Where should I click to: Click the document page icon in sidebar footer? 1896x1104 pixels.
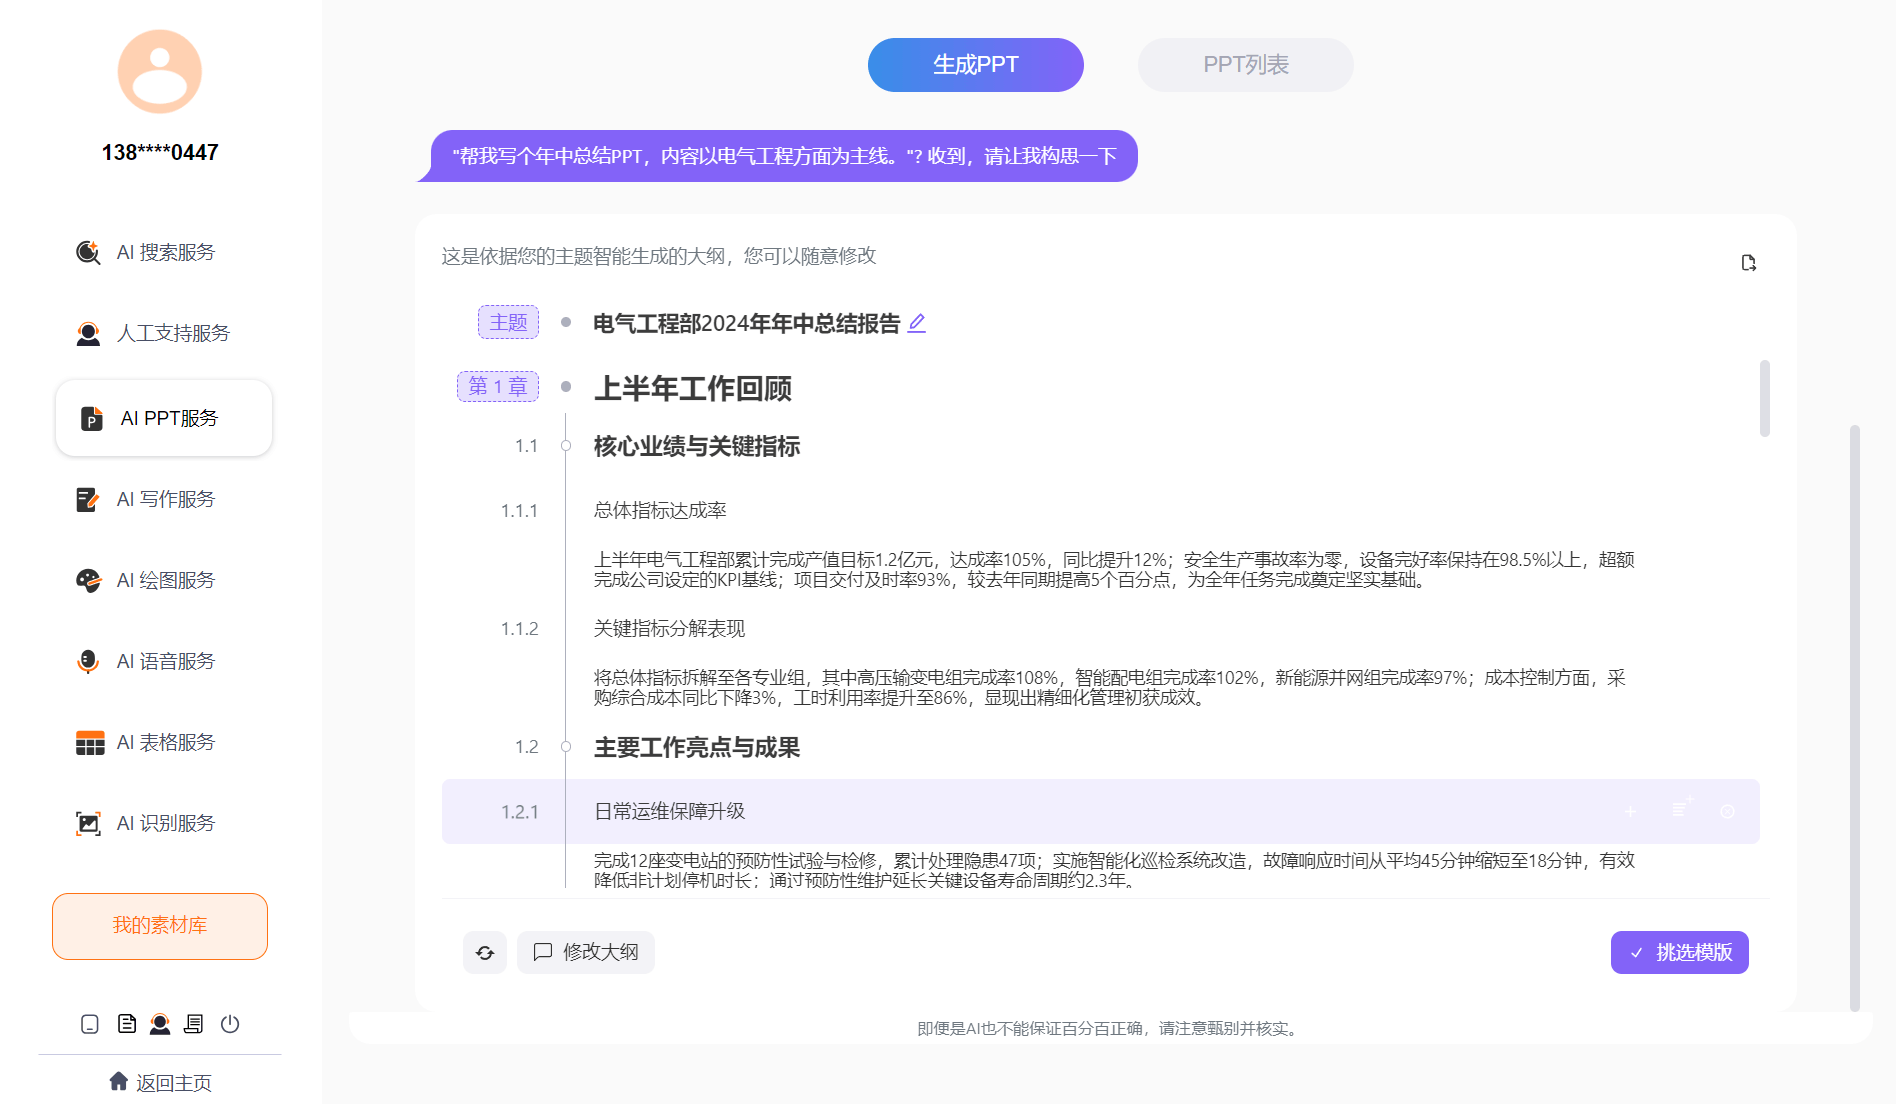click(127, 1024)
